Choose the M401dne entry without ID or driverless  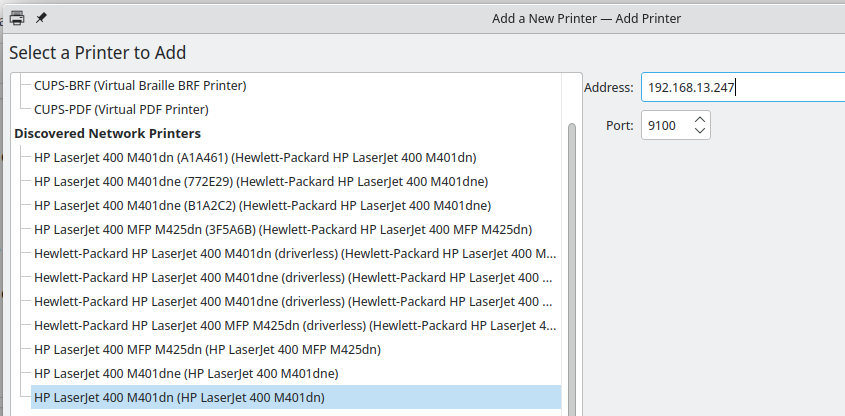pyautogui.click(x=185, y=373)
